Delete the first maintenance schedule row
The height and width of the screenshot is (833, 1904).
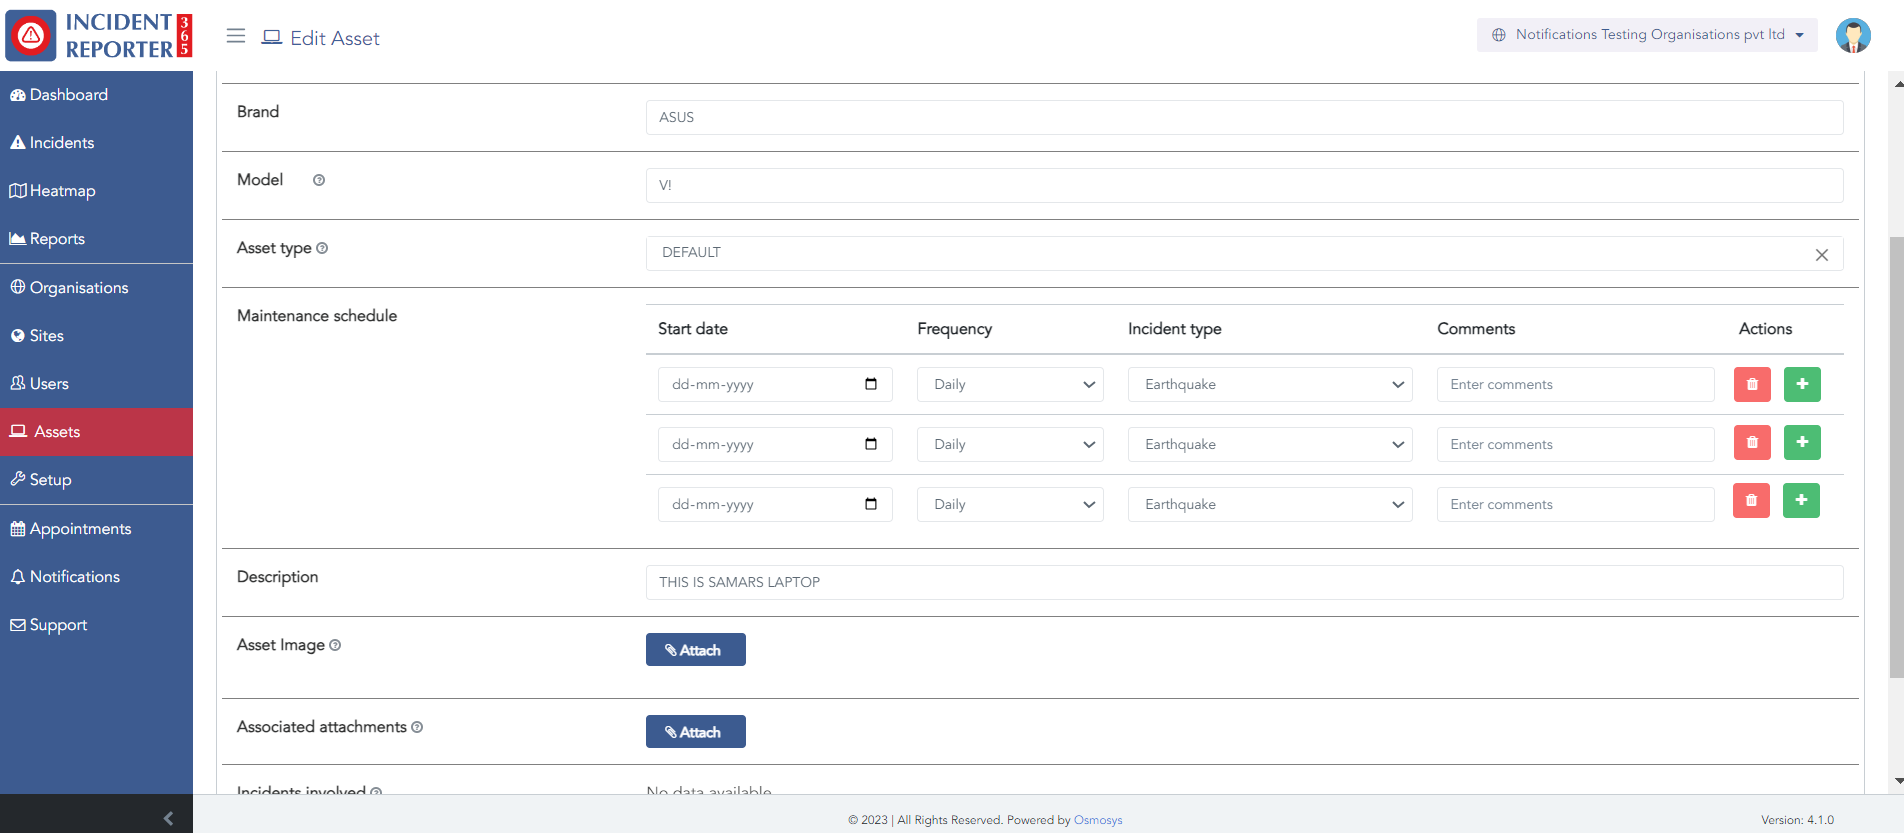pos(1751,384)
